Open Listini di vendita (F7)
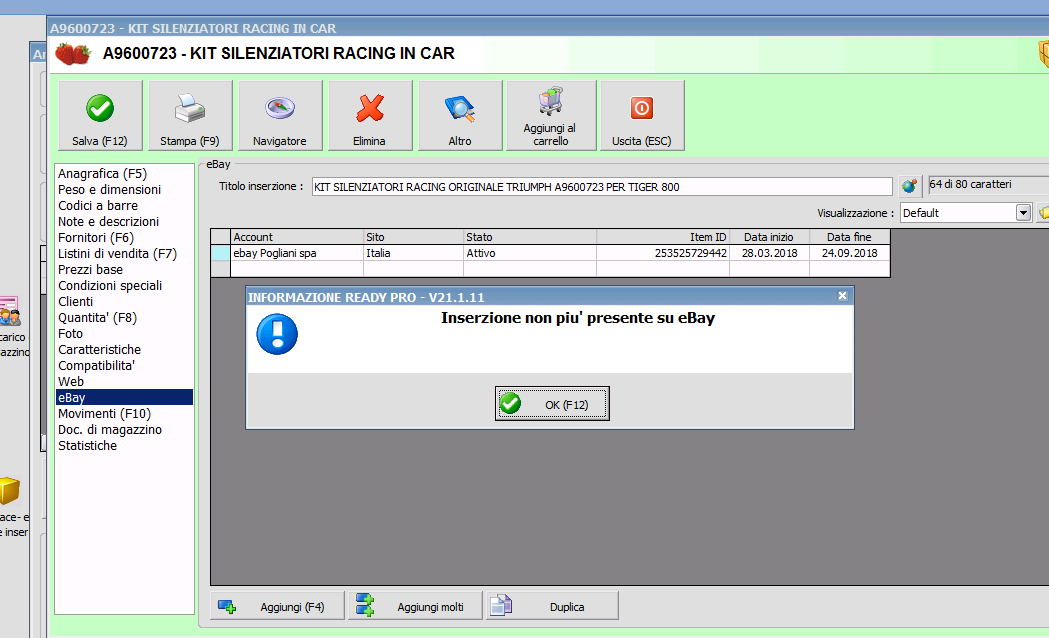Viewport: 1049px width, 638px height. click(124, 253)
